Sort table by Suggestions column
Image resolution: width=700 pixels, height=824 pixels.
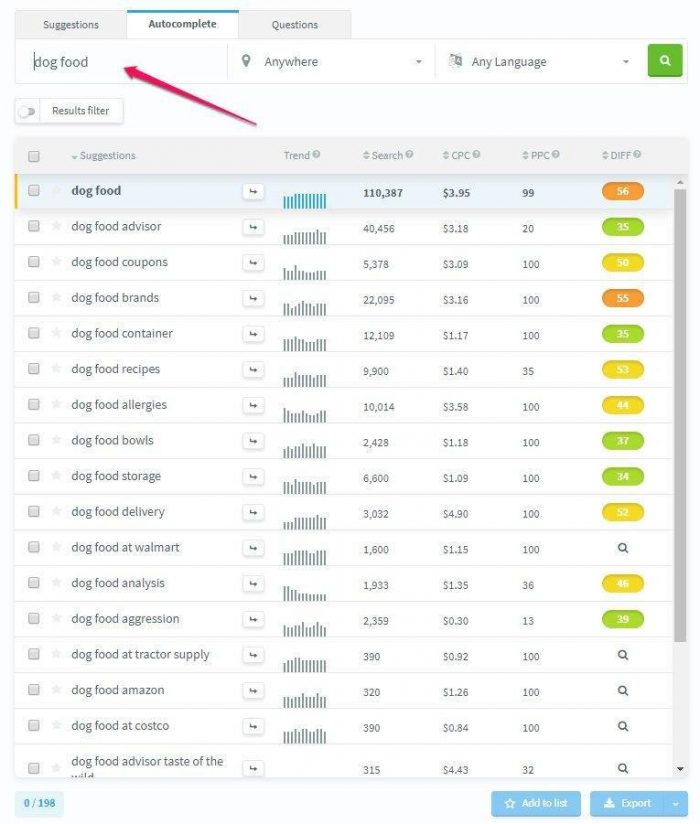pyautogui.click(x=104, y=156)
